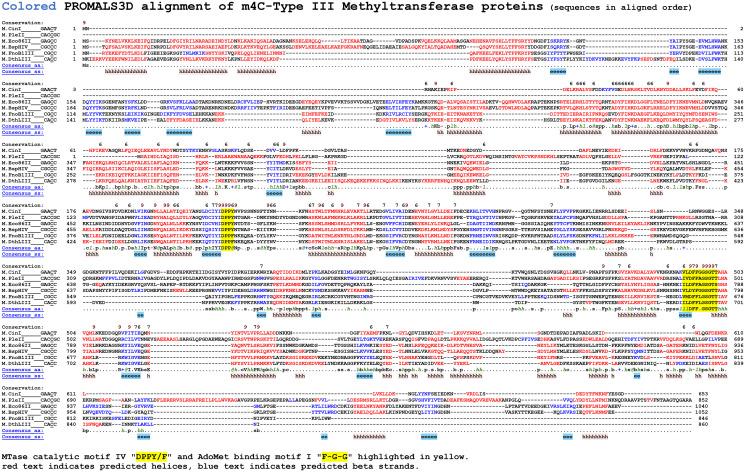Open the Consensus ss link in third alignment block
Image resolution: width=745 pixels, height=472 pixels.
pyautogui.click(x=23, y=193)
